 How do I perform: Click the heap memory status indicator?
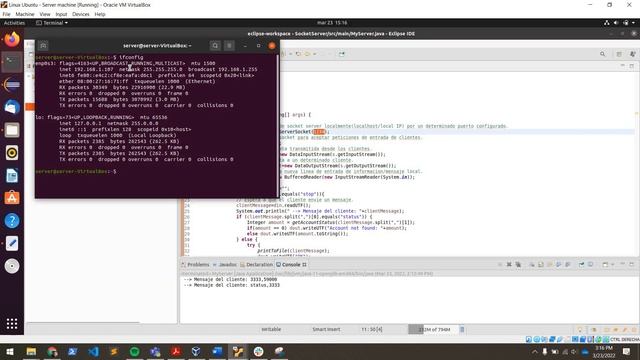pyautogui.click(x=433, y=329)
